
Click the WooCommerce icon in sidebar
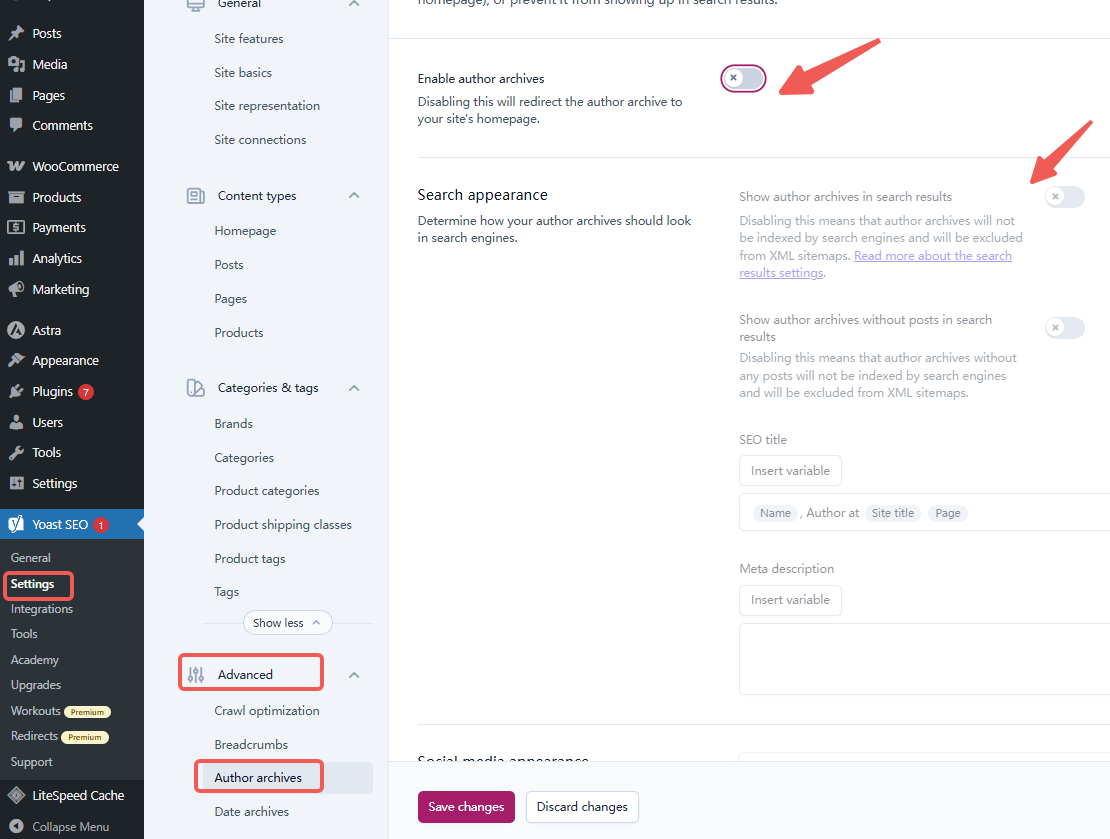[16, 167]
